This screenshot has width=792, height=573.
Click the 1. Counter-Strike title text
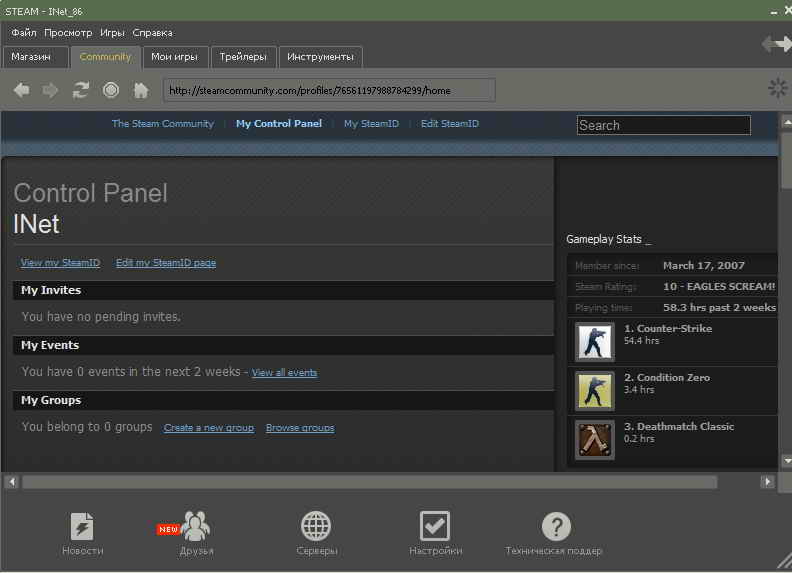tap(668, 328)
